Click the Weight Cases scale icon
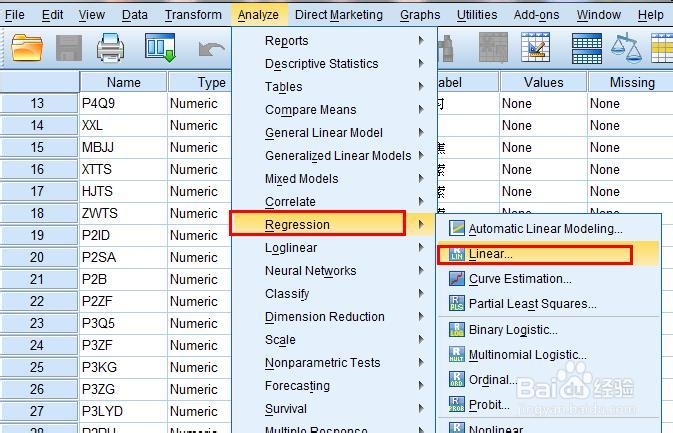The width and height of the screenshot is (673, 433). click(x=626, y=48)
